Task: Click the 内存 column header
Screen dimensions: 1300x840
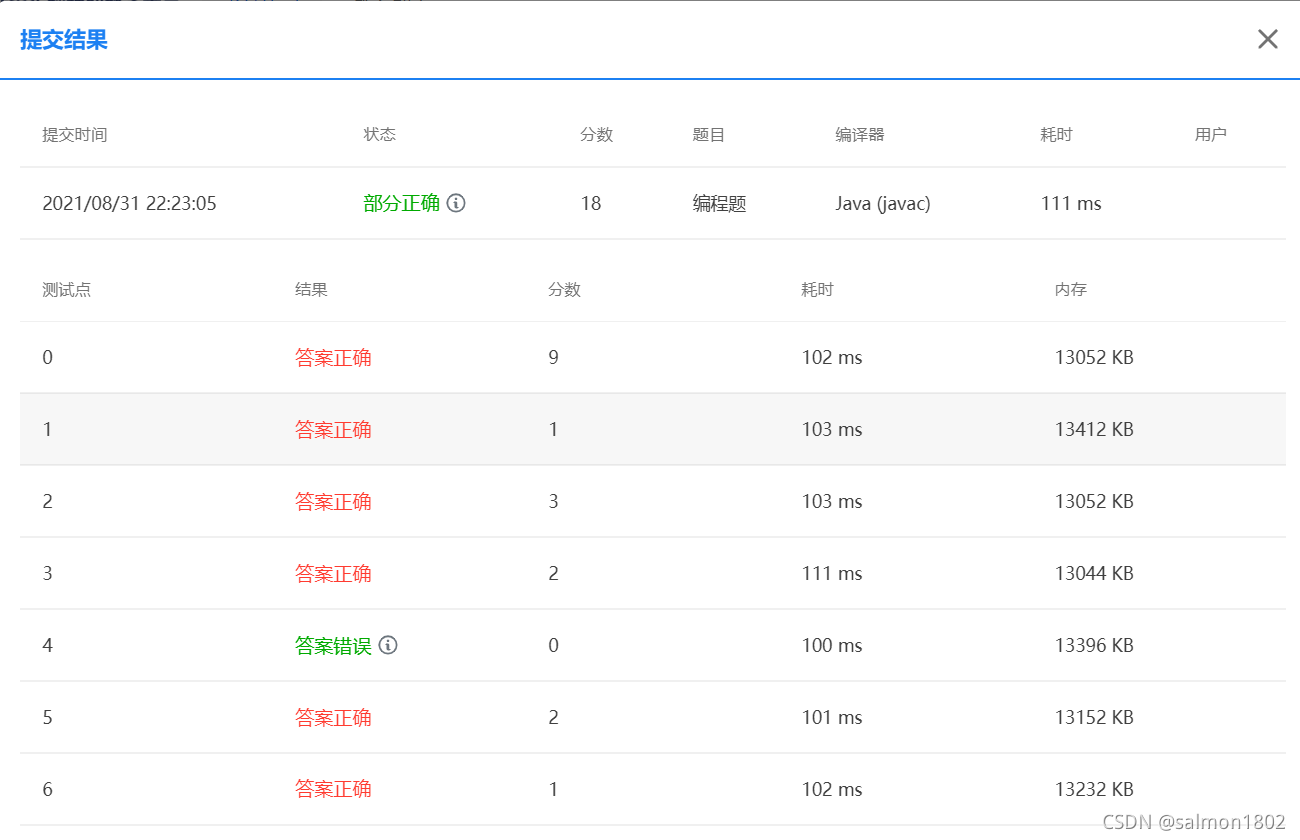Action: tap(1071, 289)
